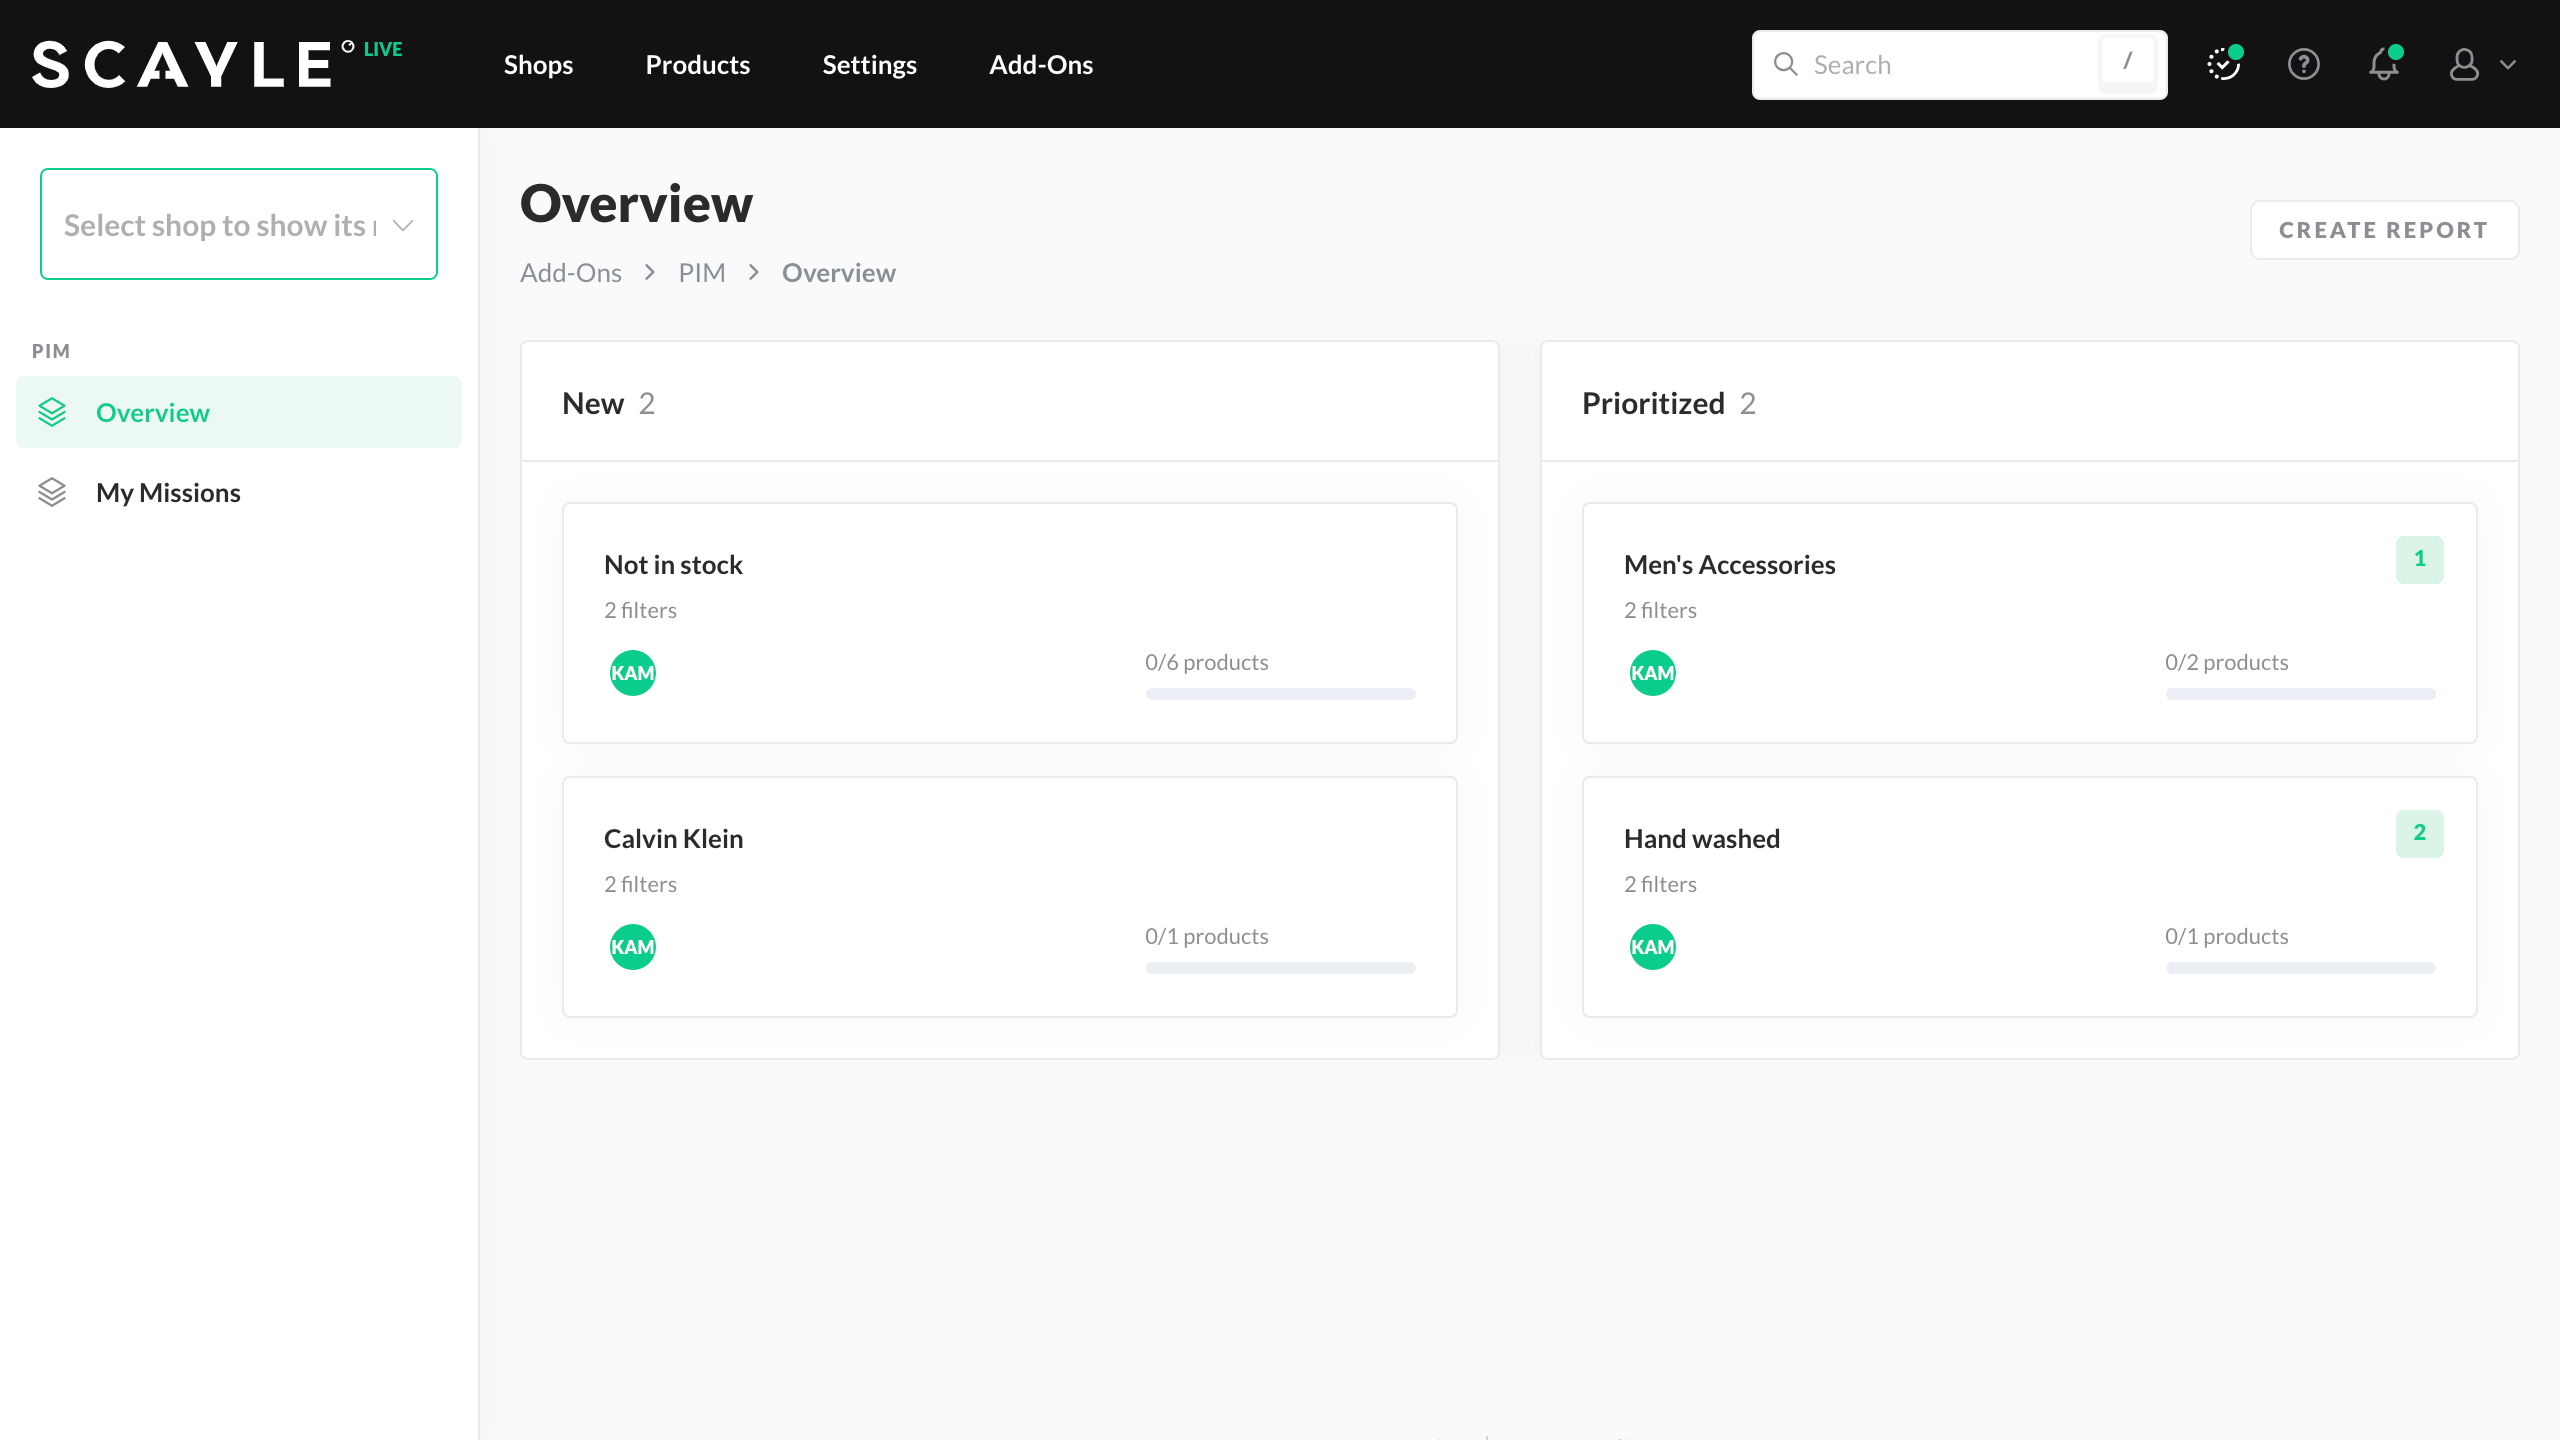Click priority badge 1 on Men's Accessories
This screenshot has width=2560, height=1440.
point(2419,559)
